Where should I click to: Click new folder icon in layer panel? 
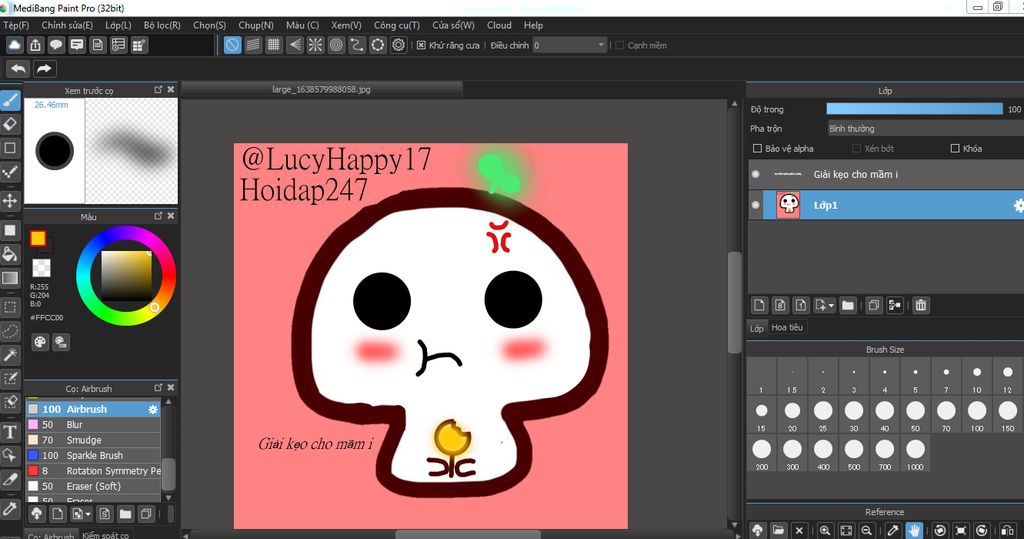[848, 305]
